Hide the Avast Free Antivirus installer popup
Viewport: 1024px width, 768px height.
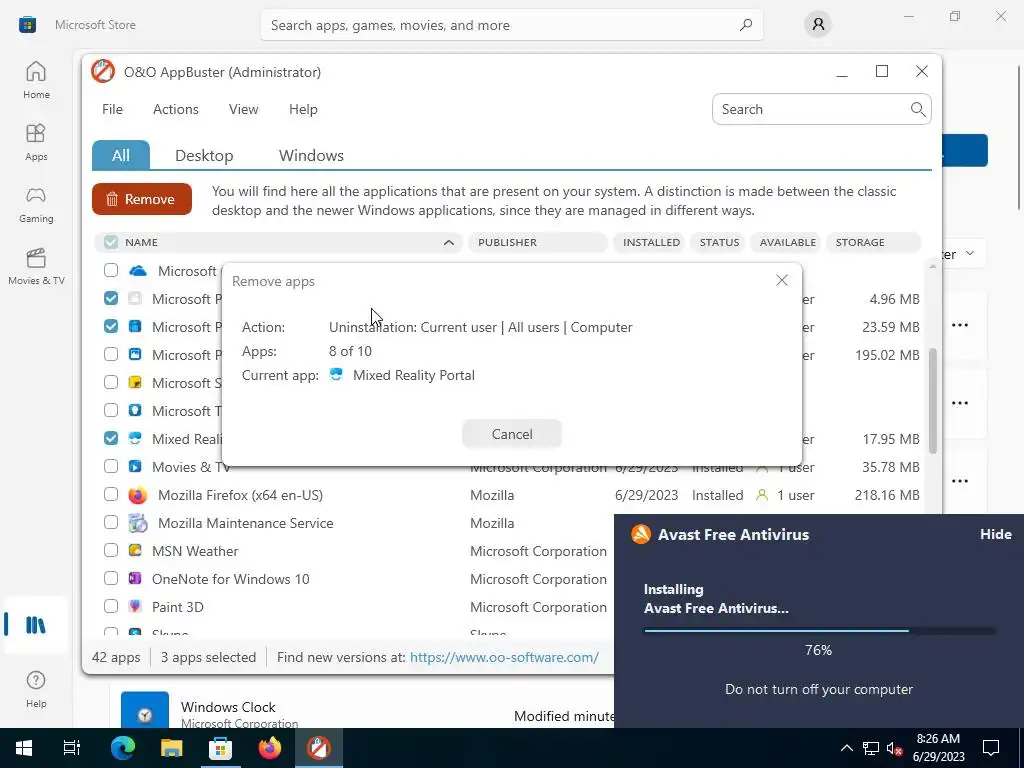pyautogui.click(x=996, y=534)
